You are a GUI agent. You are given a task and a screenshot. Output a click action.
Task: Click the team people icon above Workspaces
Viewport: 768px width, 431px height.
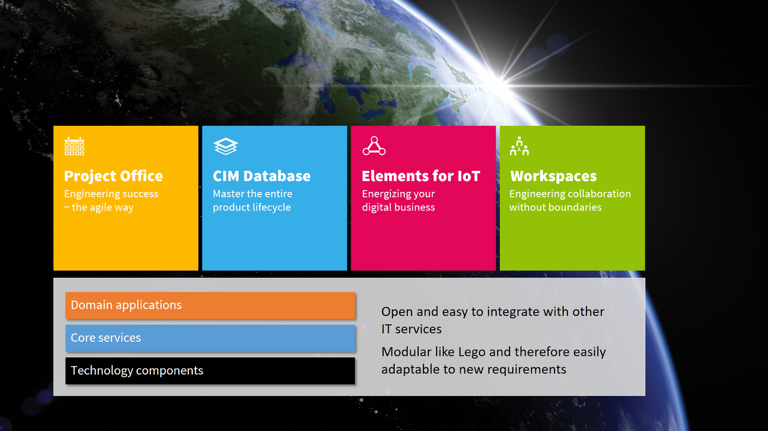click(519, 146)
